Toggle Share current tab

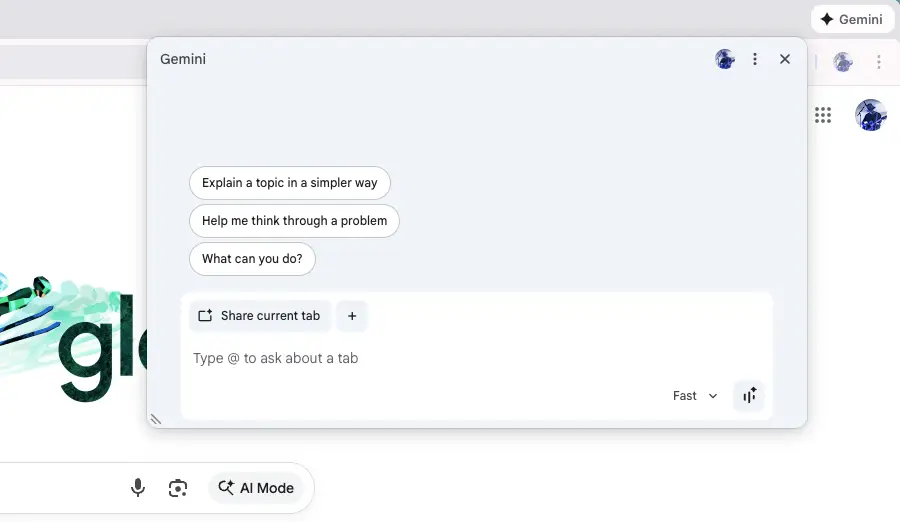coord(260,316)
